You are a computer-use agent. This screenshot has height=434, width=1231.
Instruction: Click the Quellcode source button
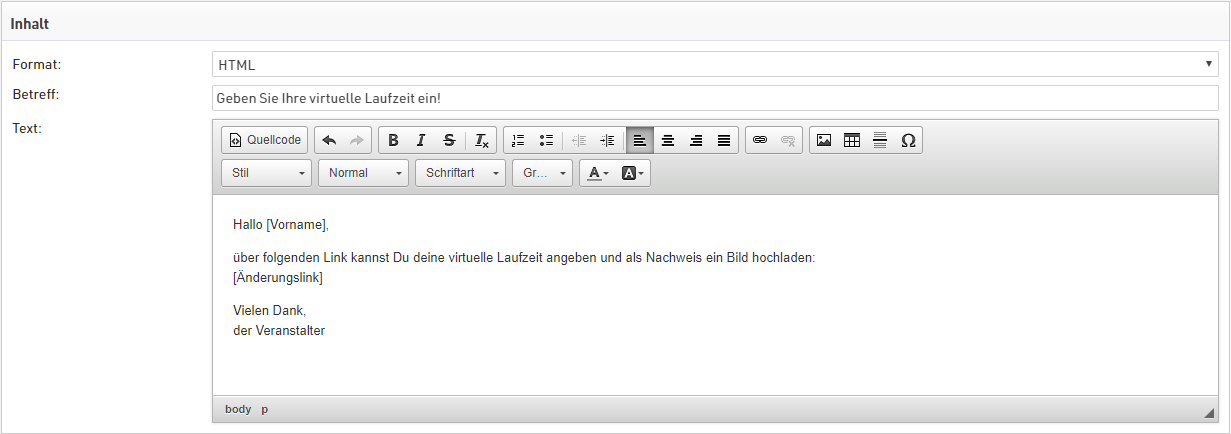coord(265,140)
